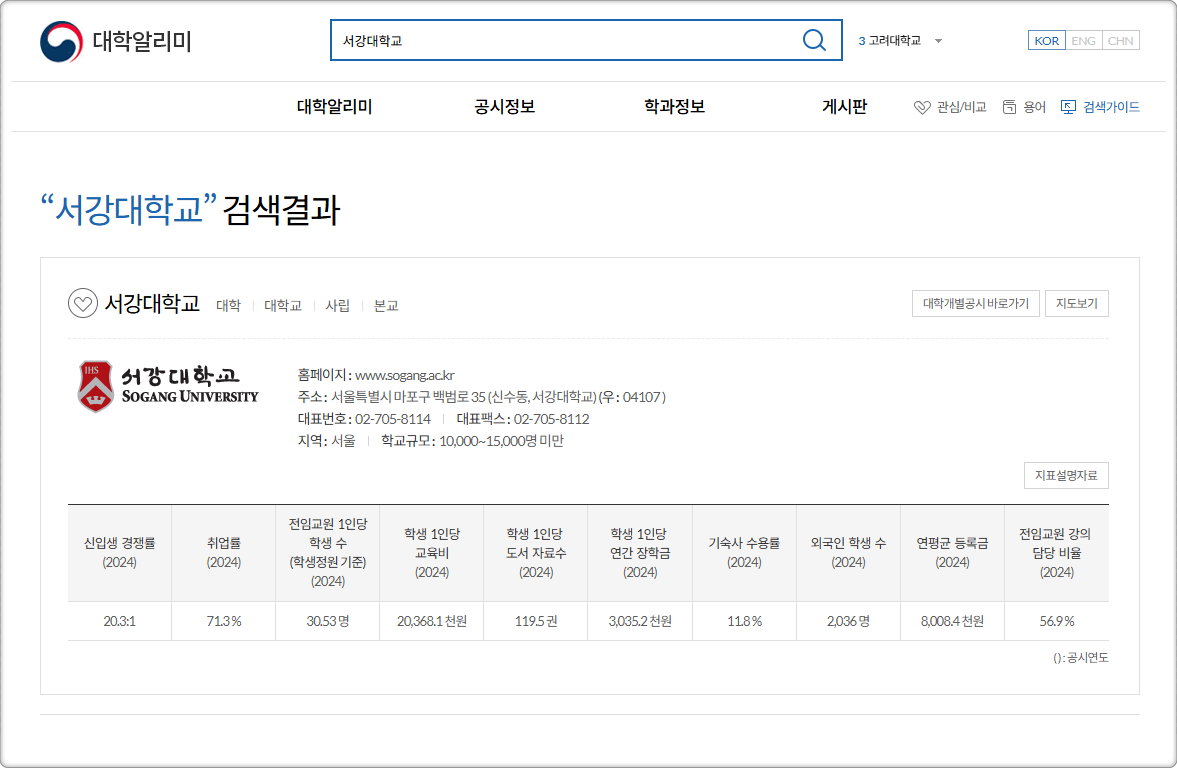
Task: Open the 검색가이드 link
Action: click(1111, 107)
